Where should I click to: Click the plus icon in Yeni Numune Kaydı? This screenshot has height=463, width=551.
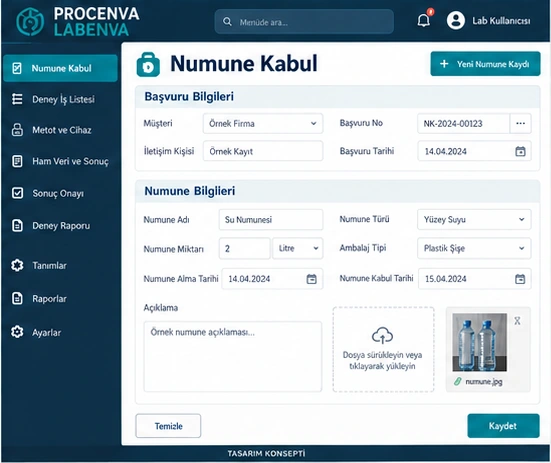[x=444, y=64]
